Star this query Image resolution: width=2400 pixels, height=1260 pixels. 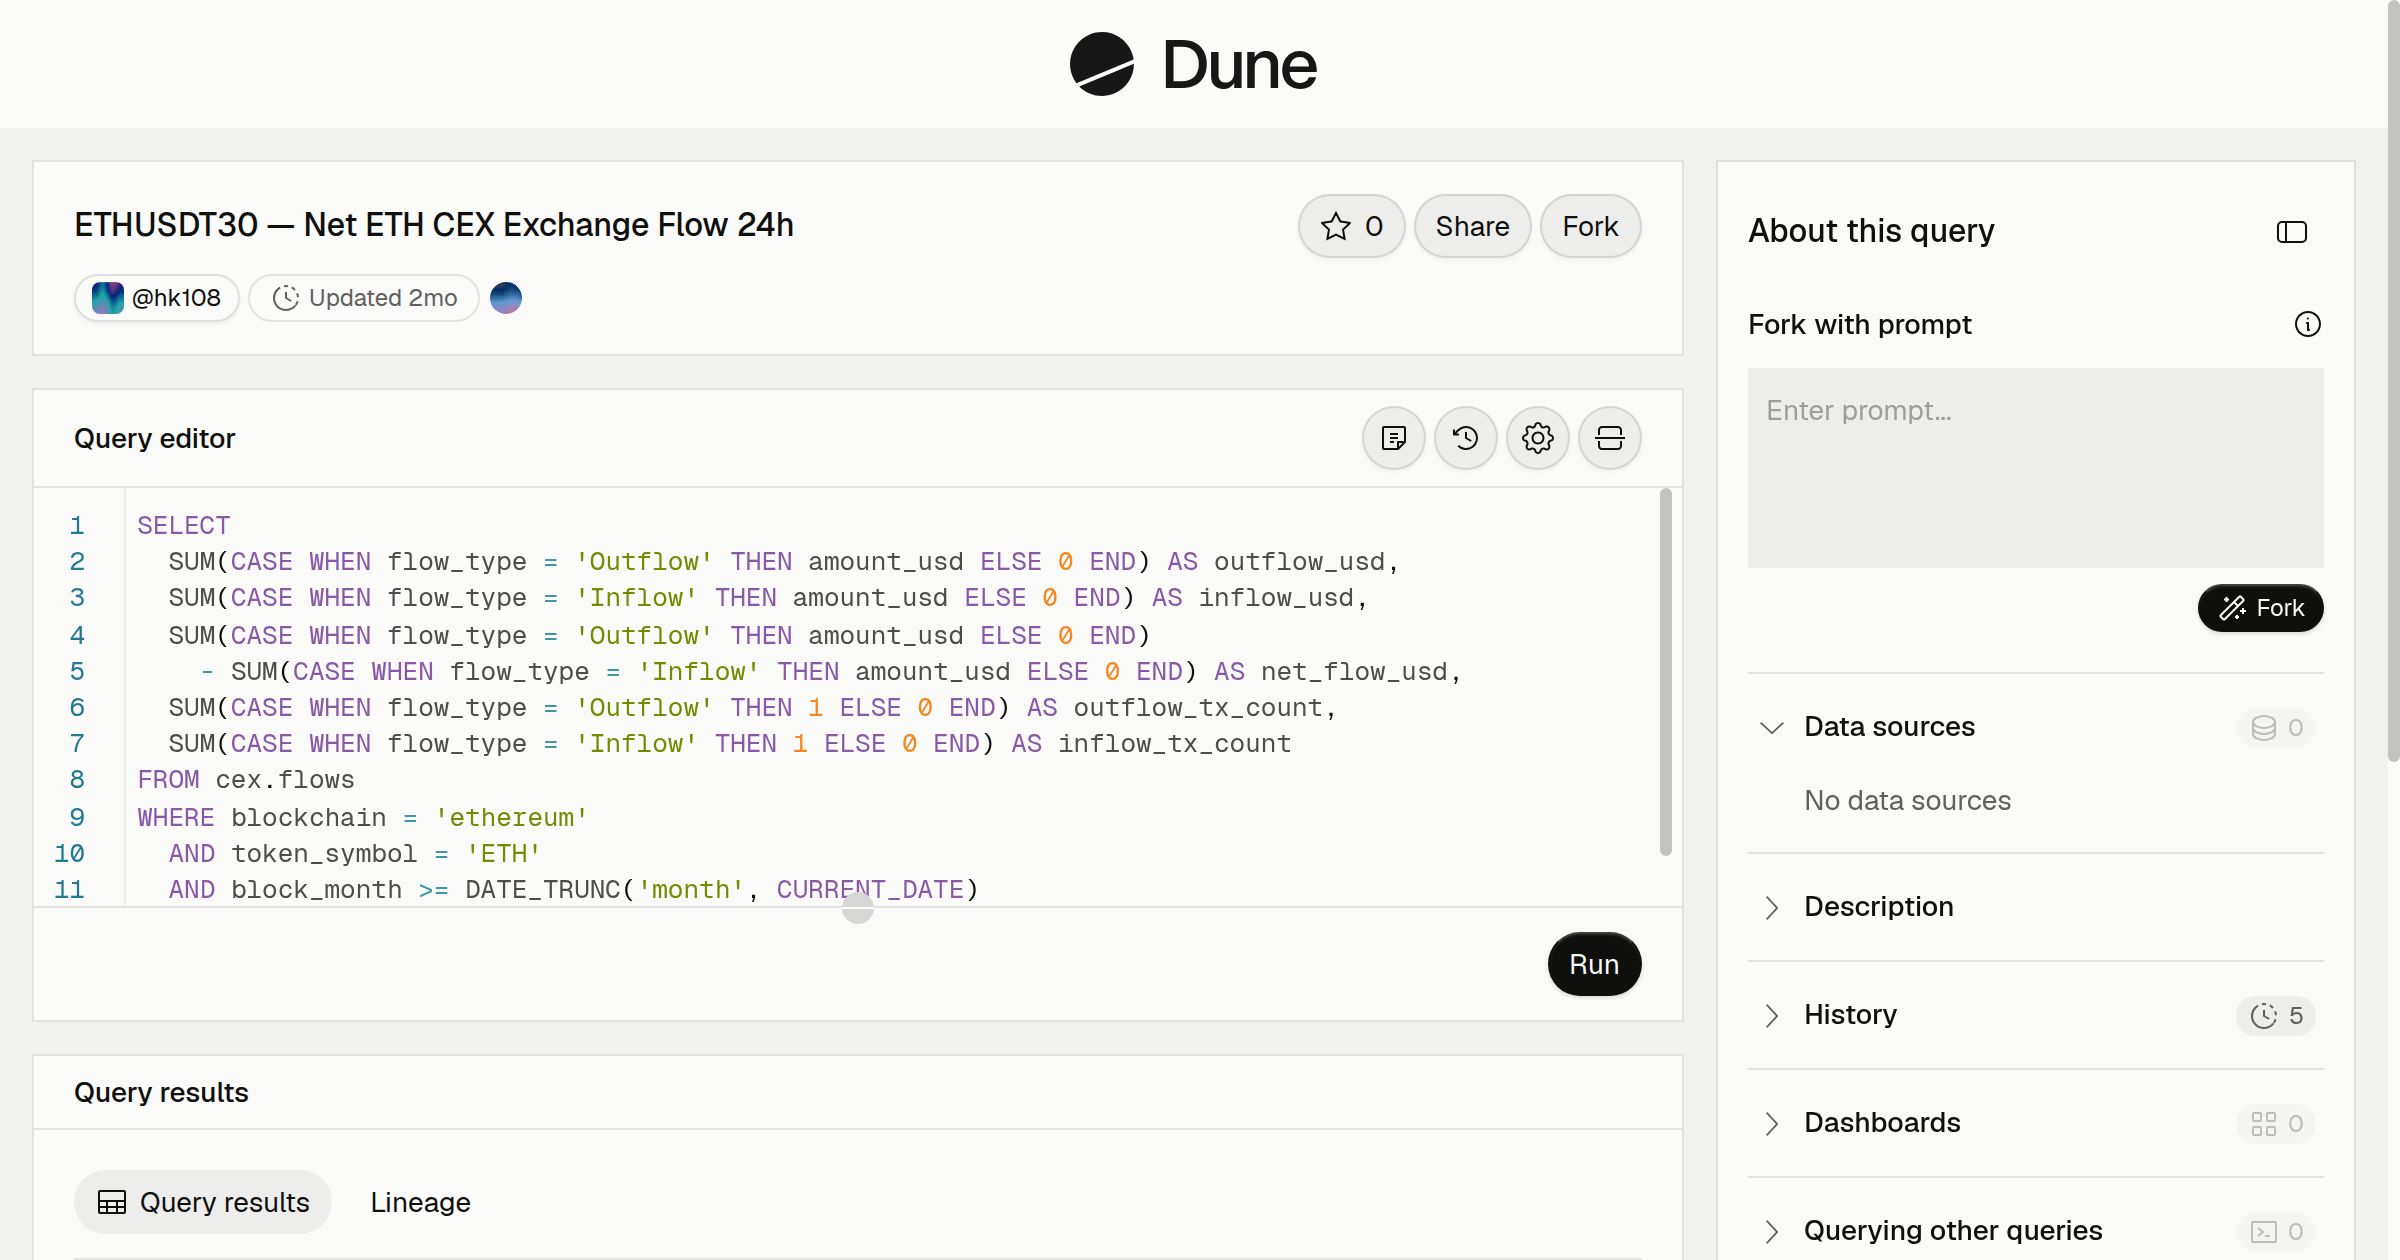pos(1351,226)
